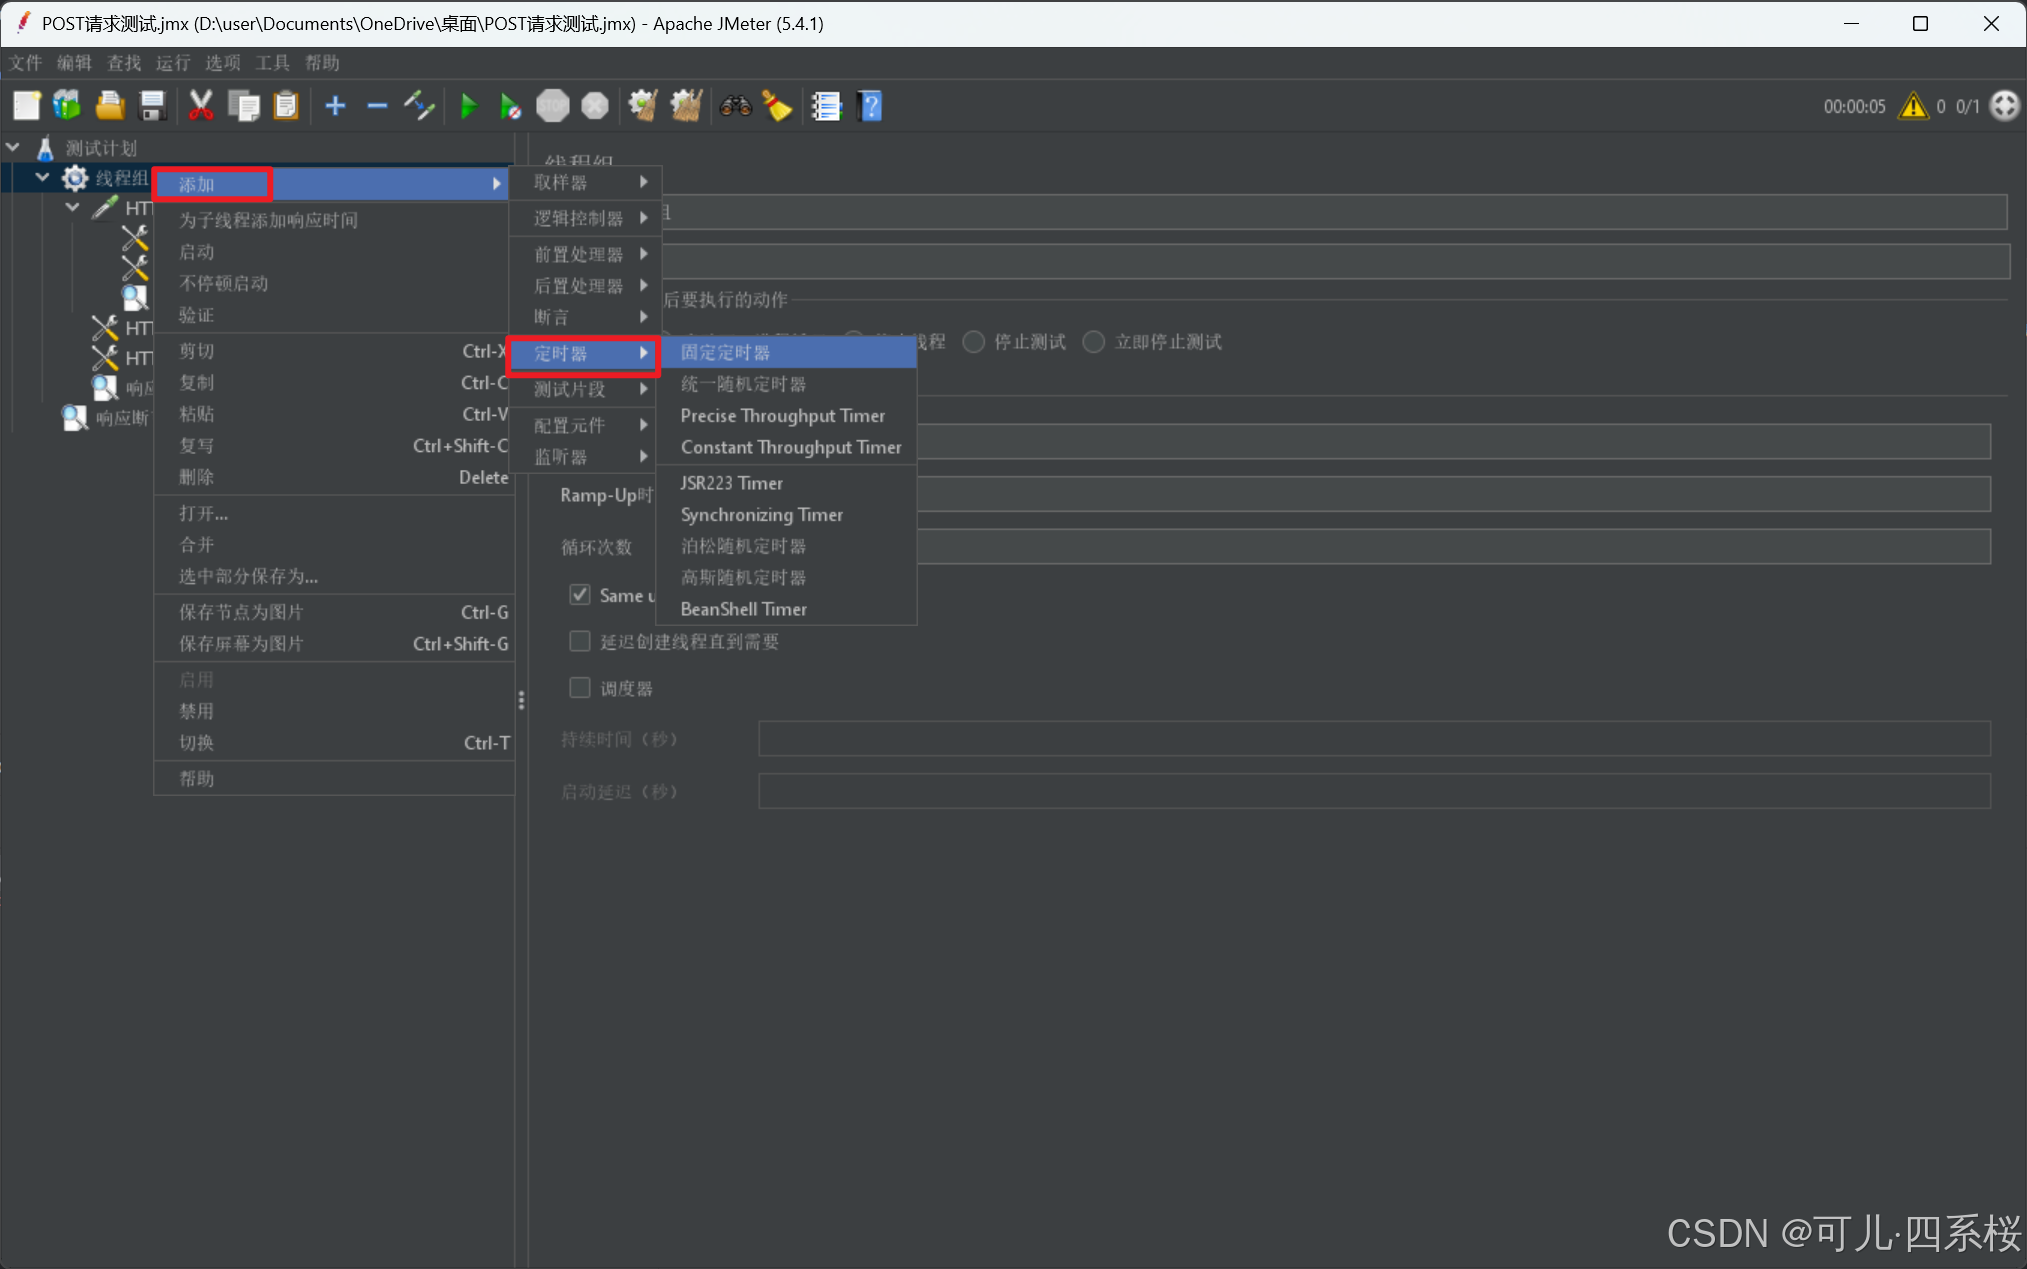The width and height of the screenshot is (2027, 1269).
Task: Click the 循环次数 input field
Action: 1450,547
